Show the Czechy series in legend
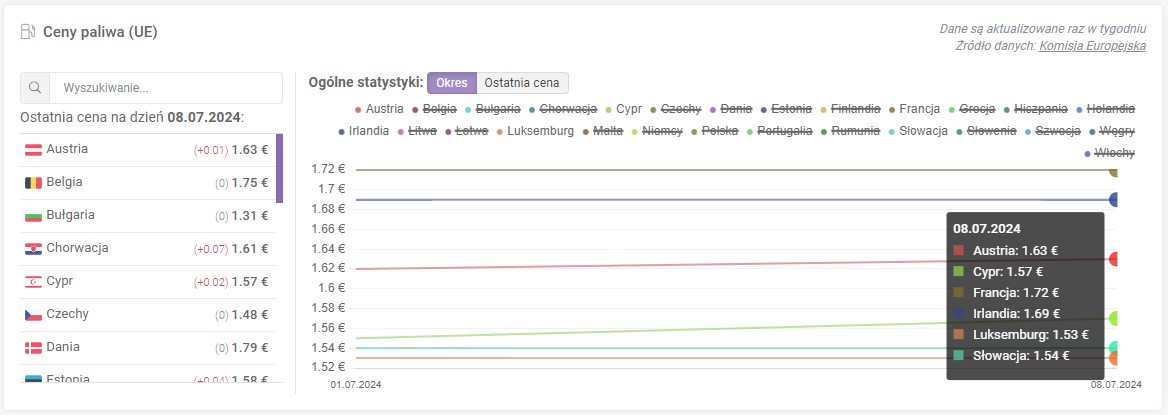 [675, 109]
